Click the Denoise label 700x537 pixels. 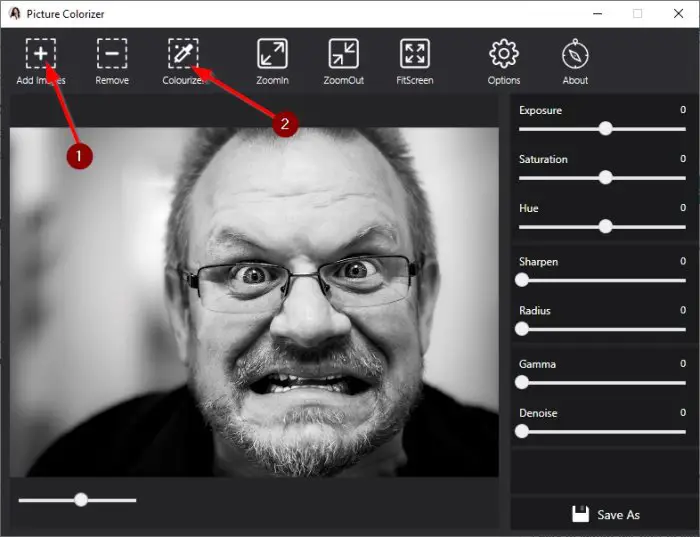click(x=538, y=413)
